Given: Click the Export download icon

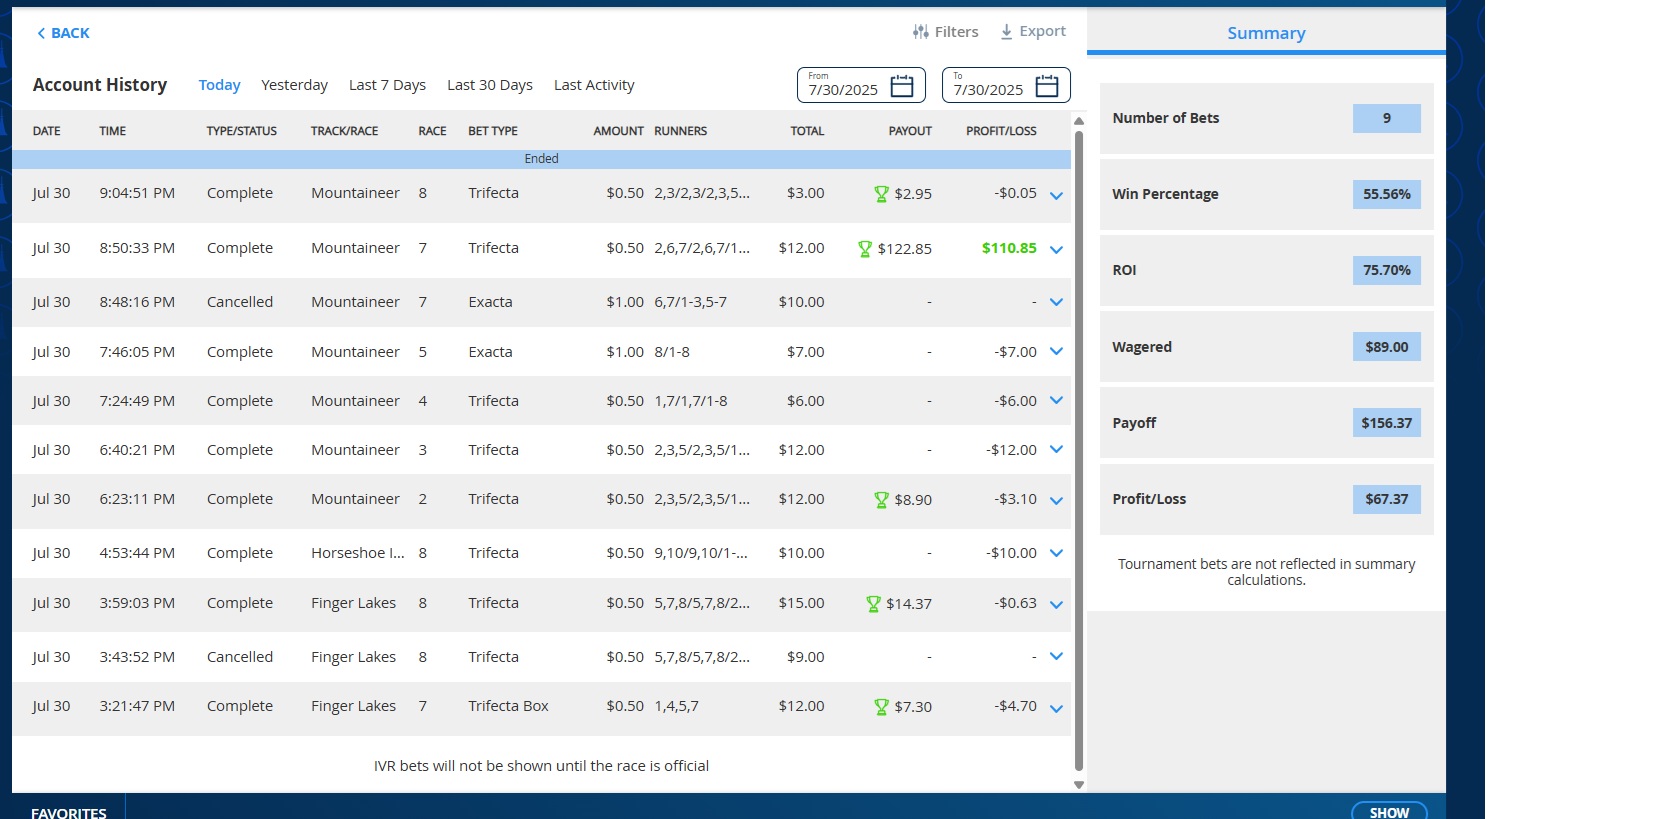Looking at the screenshot, I should 1006,32.
